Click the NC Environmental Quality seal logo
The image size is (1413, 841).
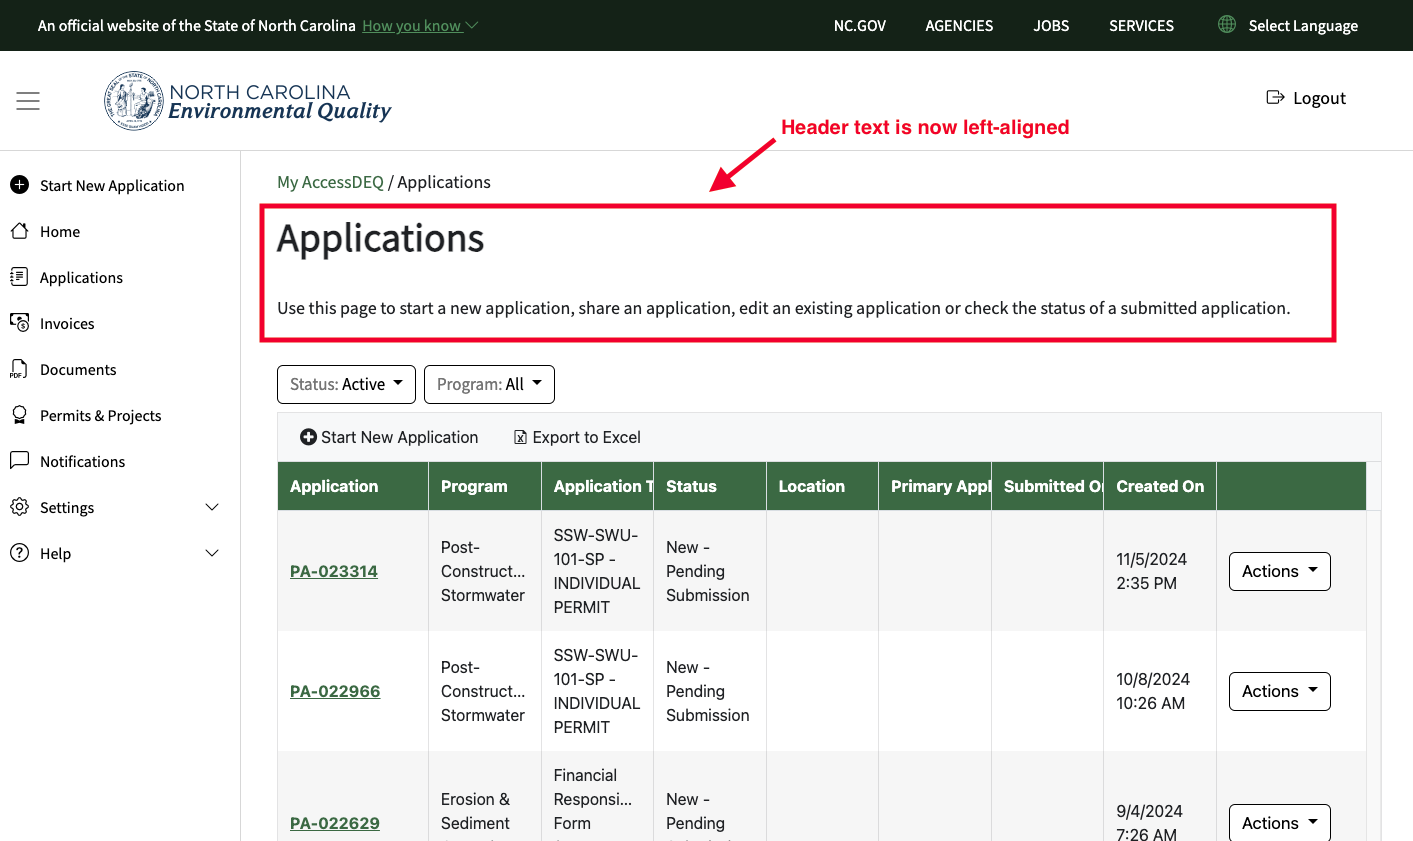pyautogui.click(x=134, y=101)
